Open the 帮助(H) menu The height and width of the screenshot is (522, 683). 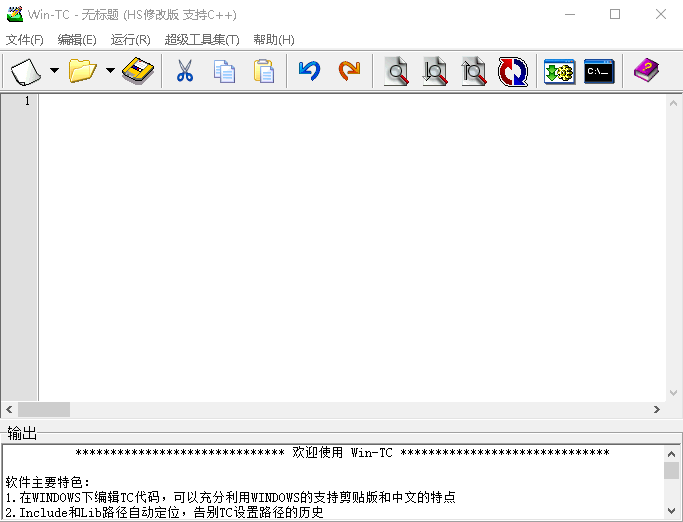(x=274, y=40)
